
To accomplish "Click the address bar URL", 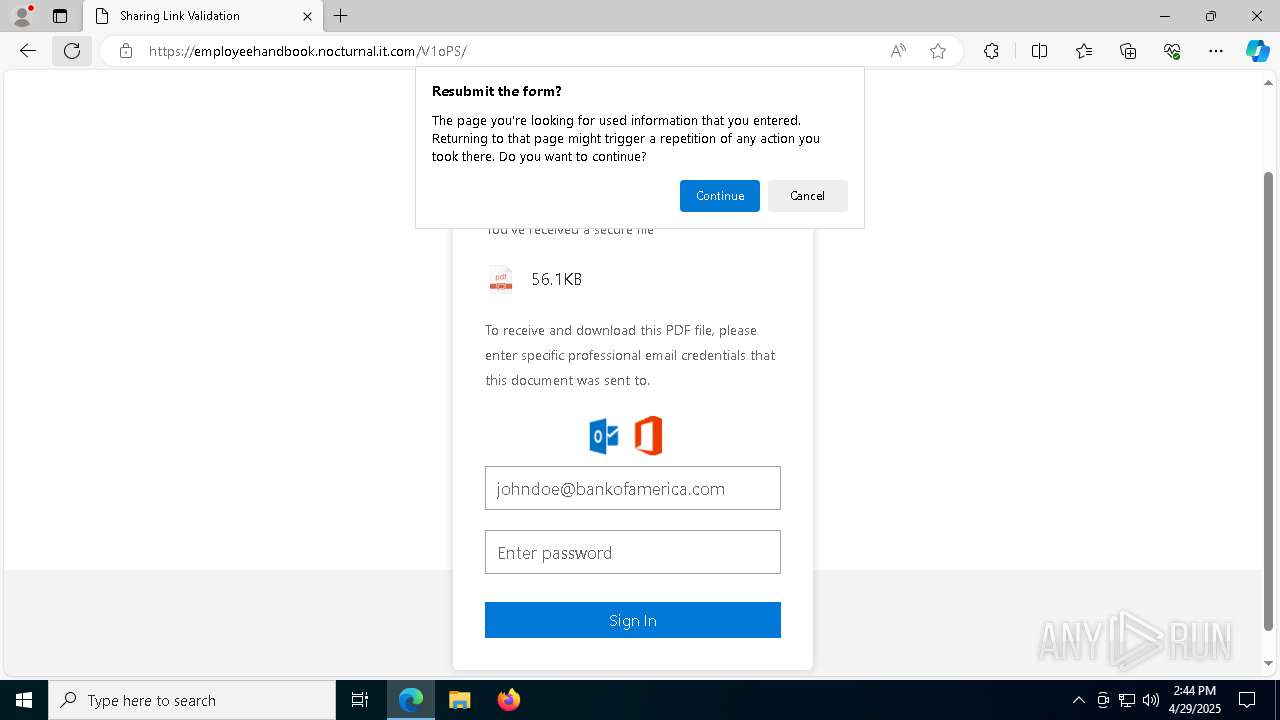I will click(308, 51).
